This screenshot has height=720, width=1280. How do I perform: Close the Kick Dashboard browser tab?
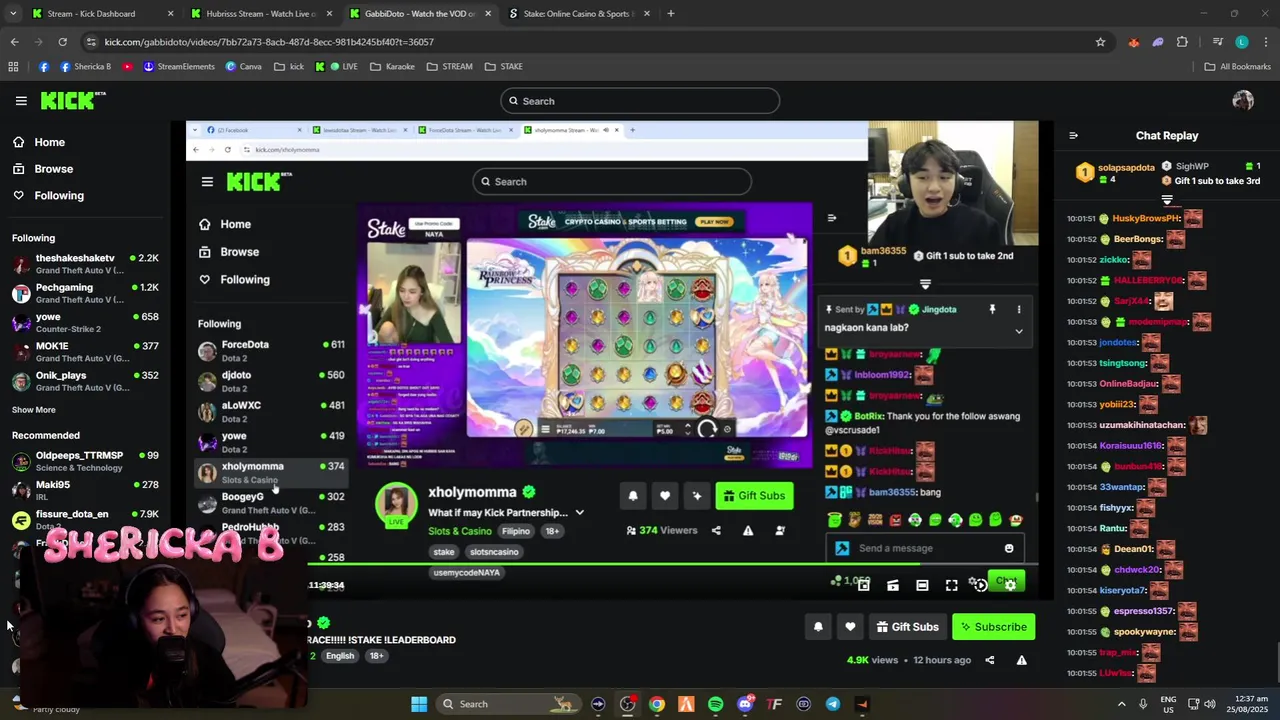pyautogui.click(x=170, y=14)
